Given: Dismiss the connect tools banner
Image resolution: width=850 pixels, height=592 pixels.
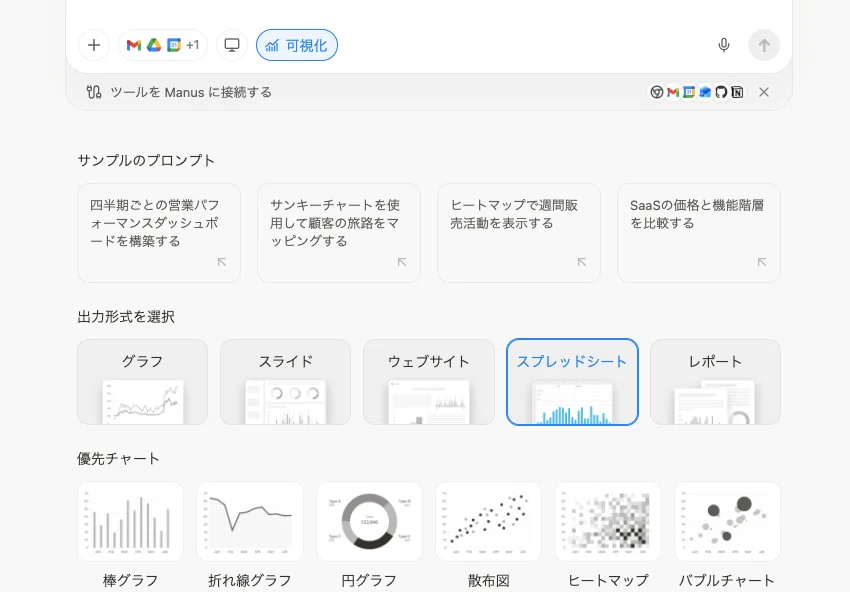Looking at the screenshot, I should click(x=764, y=92).
